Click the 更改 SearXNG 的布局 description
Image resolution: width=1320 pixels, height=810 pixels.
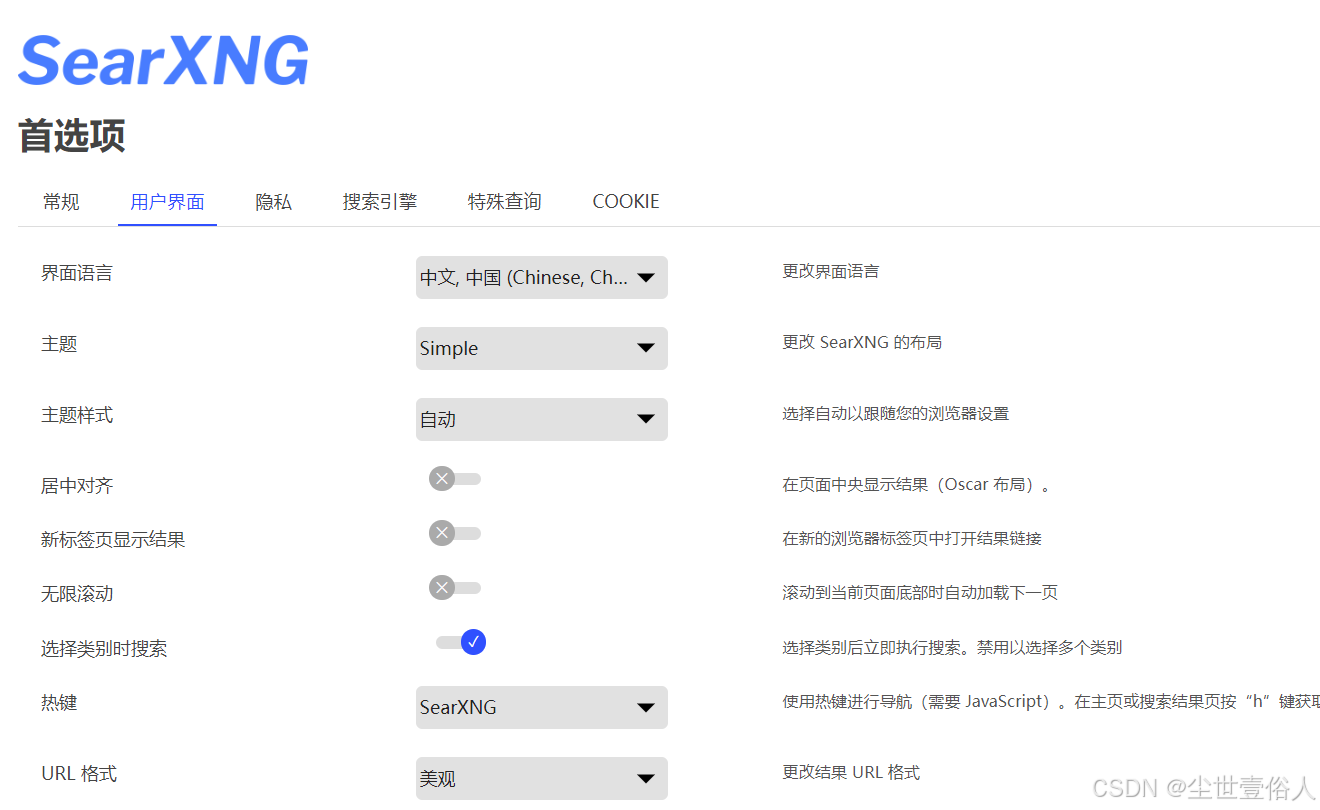coord(862,342)
